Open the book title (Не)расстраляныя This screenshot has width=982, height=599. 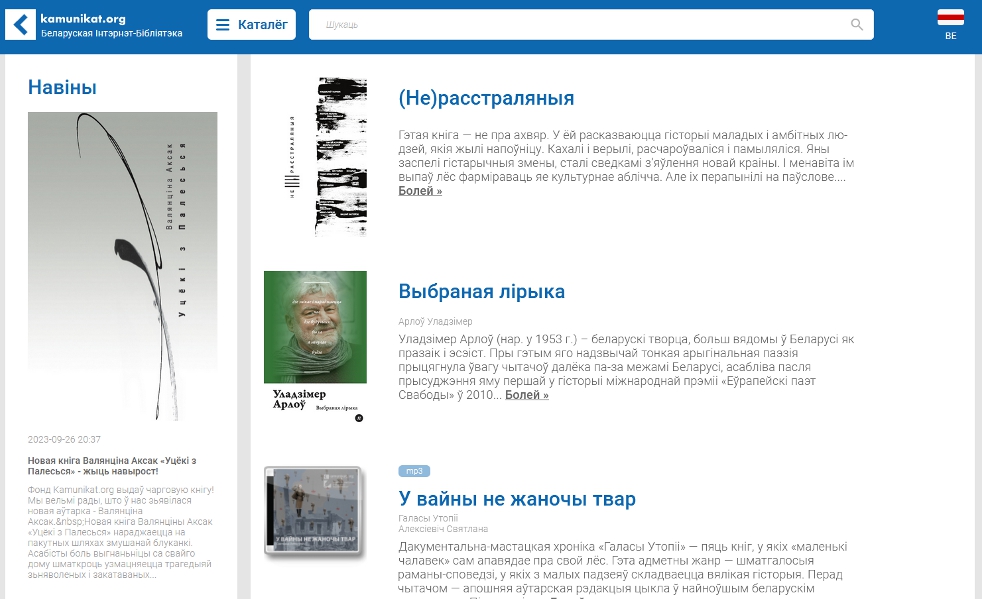[487, 98]
